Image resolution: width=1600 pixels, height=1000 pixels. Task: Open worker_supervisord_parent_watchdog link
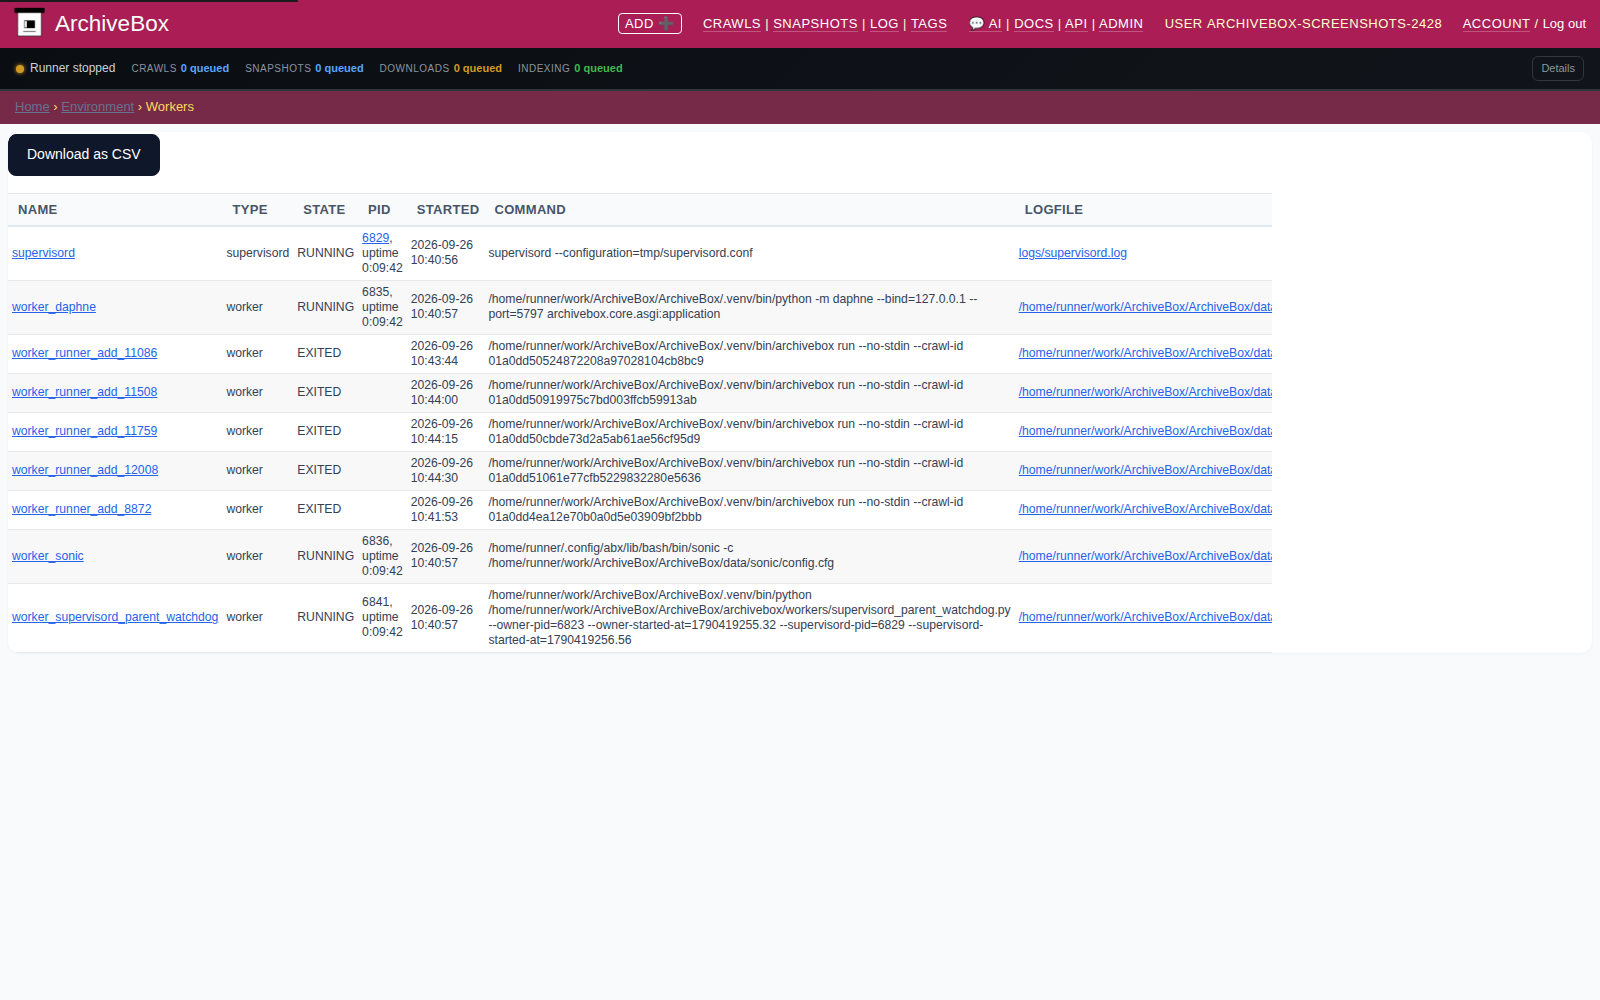(x=115, y=617)
